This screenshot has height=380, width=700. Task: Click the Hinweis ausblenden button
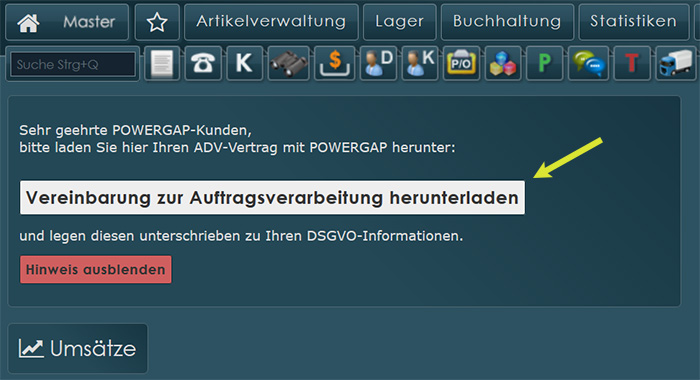(x=96, y=269)
